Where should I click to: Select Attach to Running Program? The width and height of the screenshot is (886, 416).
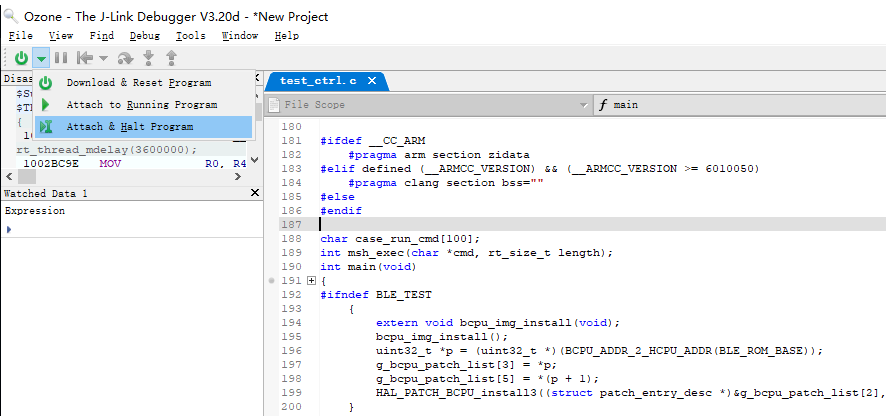click(141, 105)
